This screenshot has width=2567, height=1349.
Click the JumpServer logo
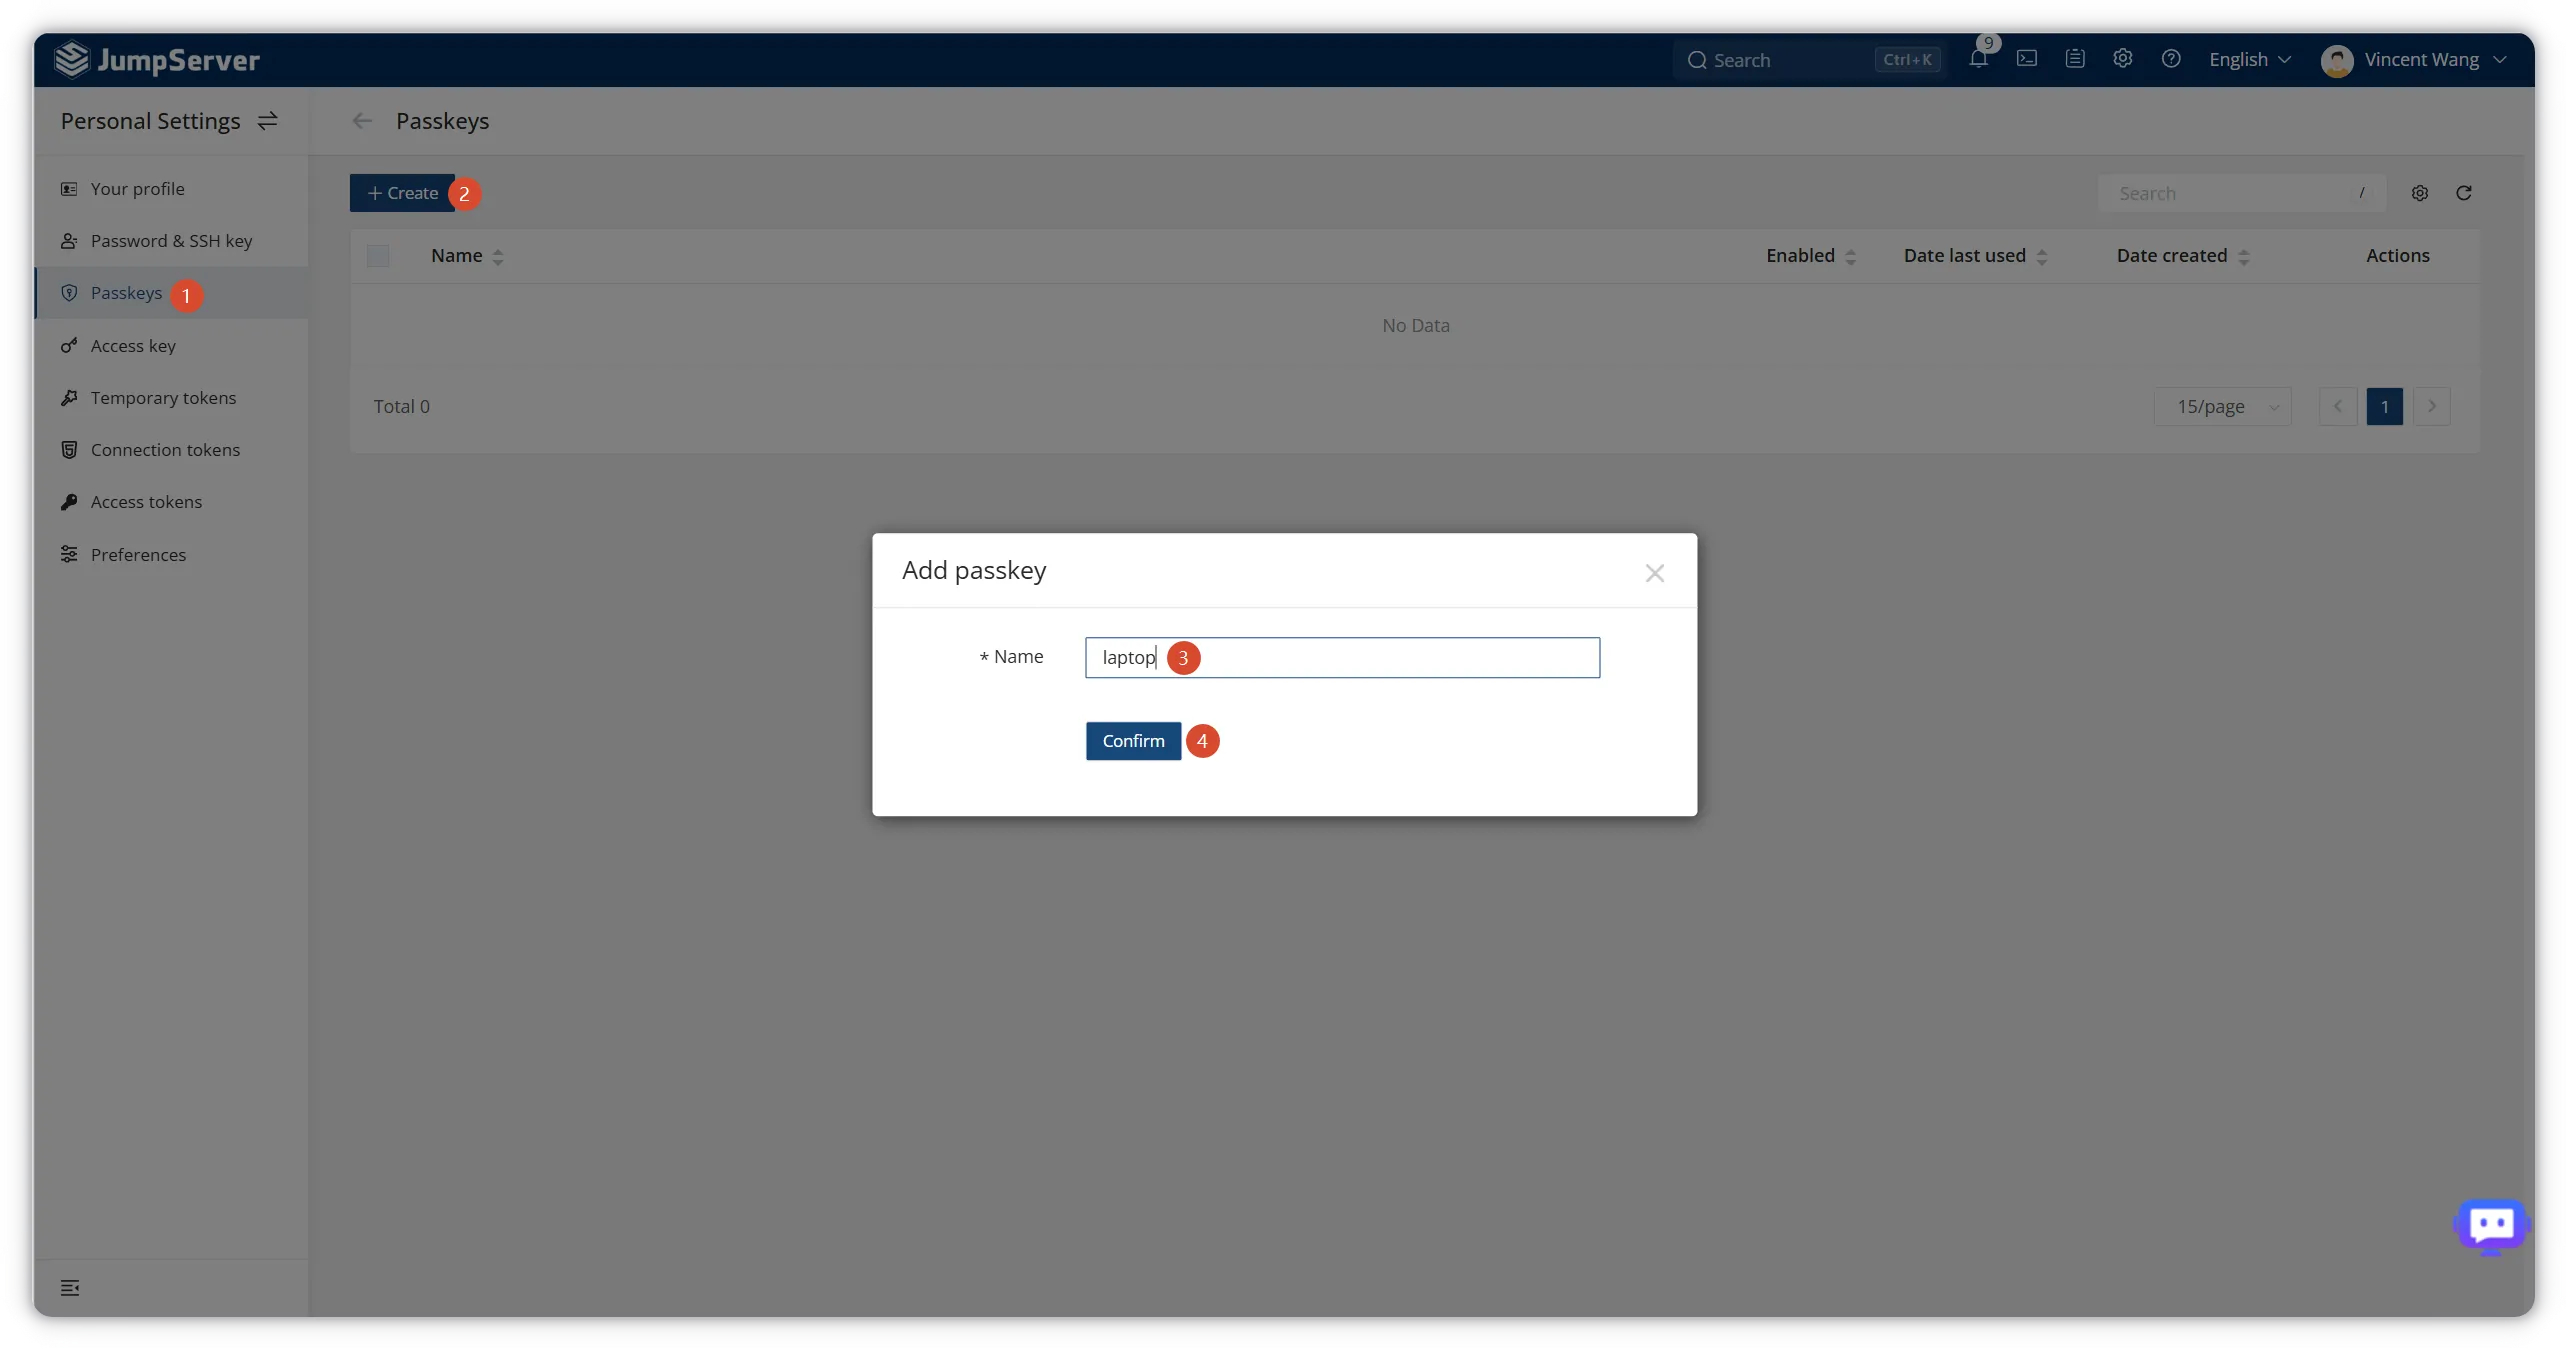click(157, 60)
